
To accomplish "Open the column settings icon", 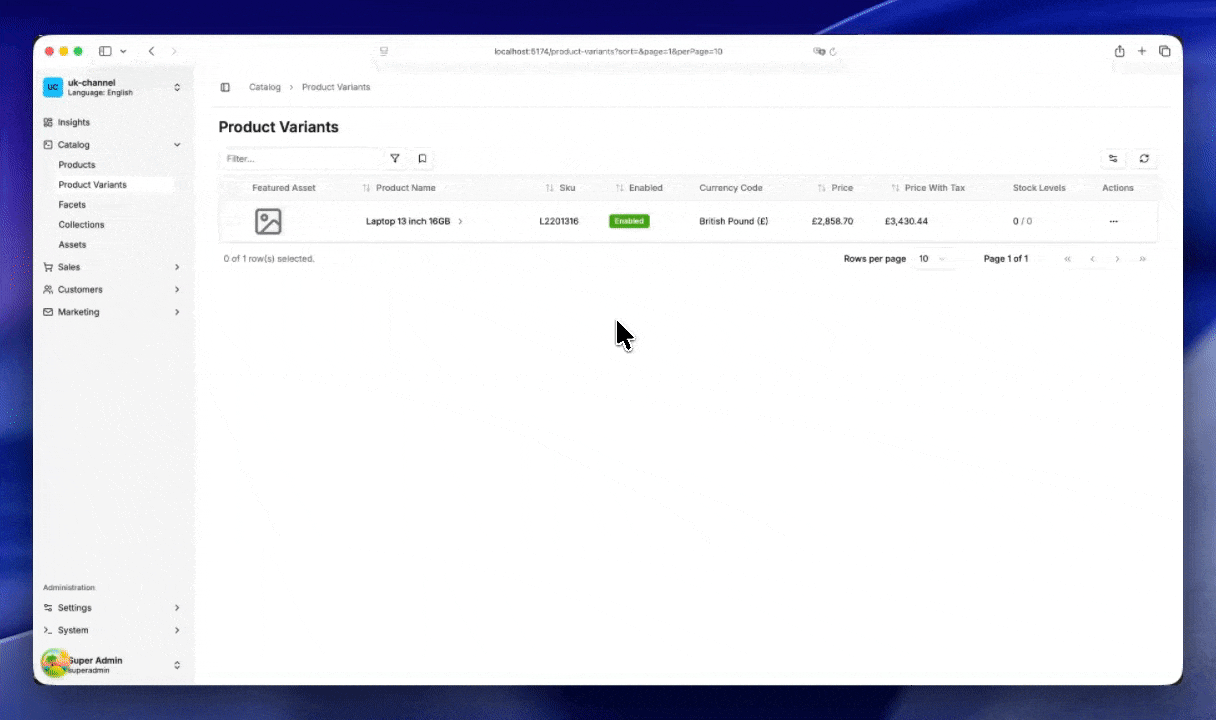I will (x=1113, y=158).
